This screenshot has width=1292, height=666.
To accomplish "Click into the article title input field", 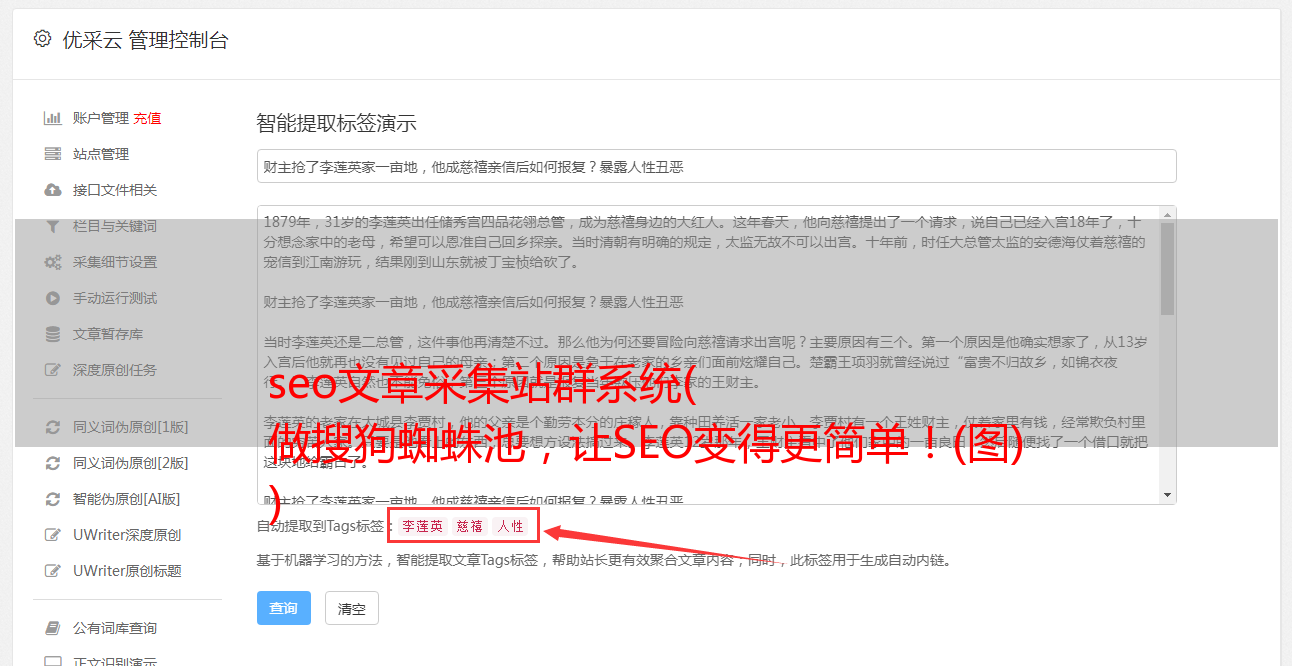I will (716, 166).
